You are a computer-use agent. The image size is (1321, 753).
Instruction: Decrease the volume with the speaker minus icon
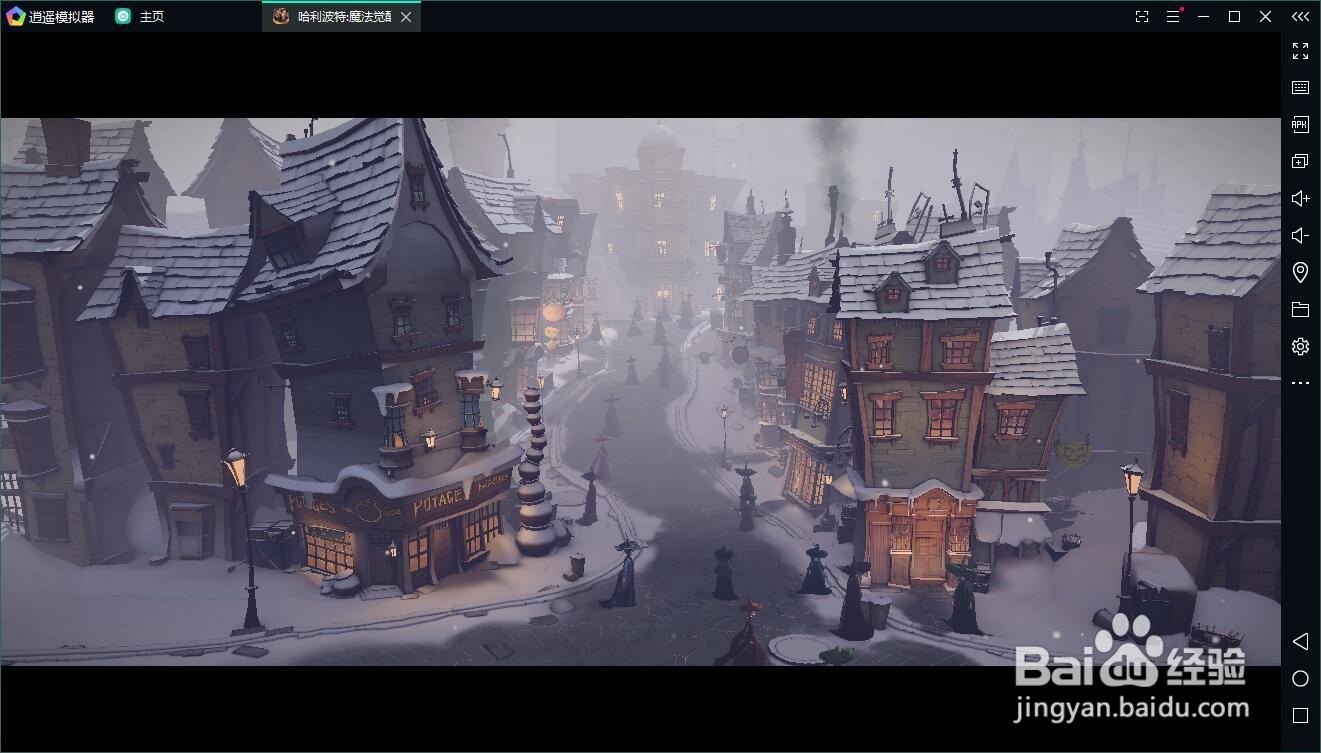[x=1300, y=235]
